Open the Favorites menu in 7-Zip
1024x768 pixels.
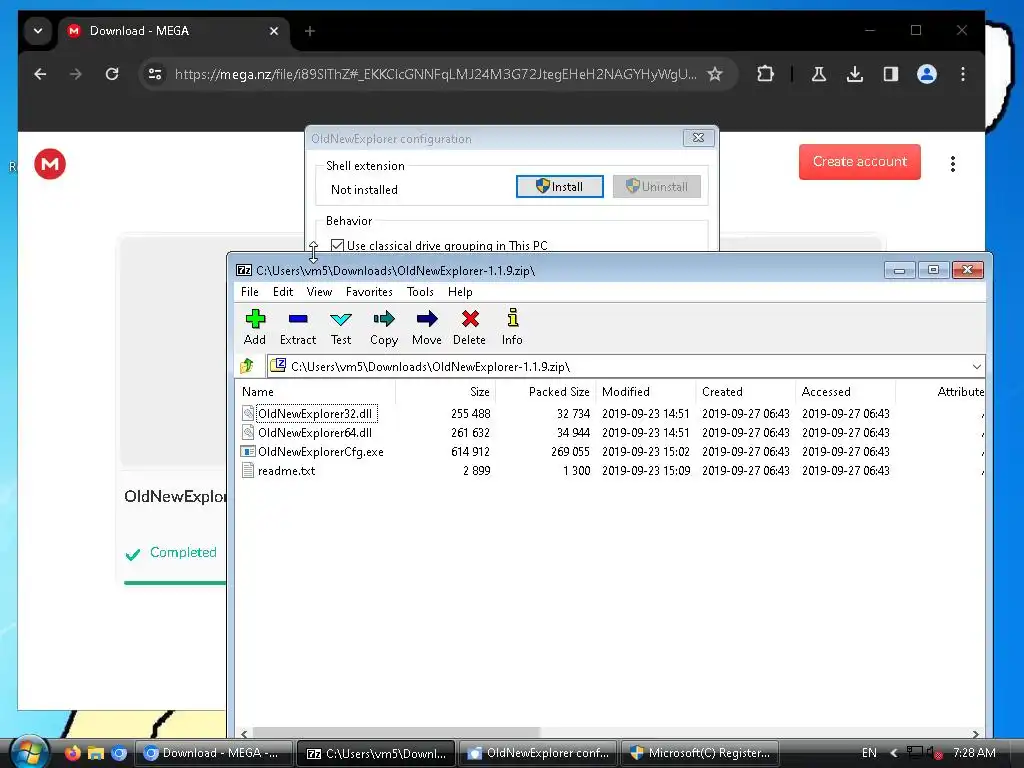point(369,292)
